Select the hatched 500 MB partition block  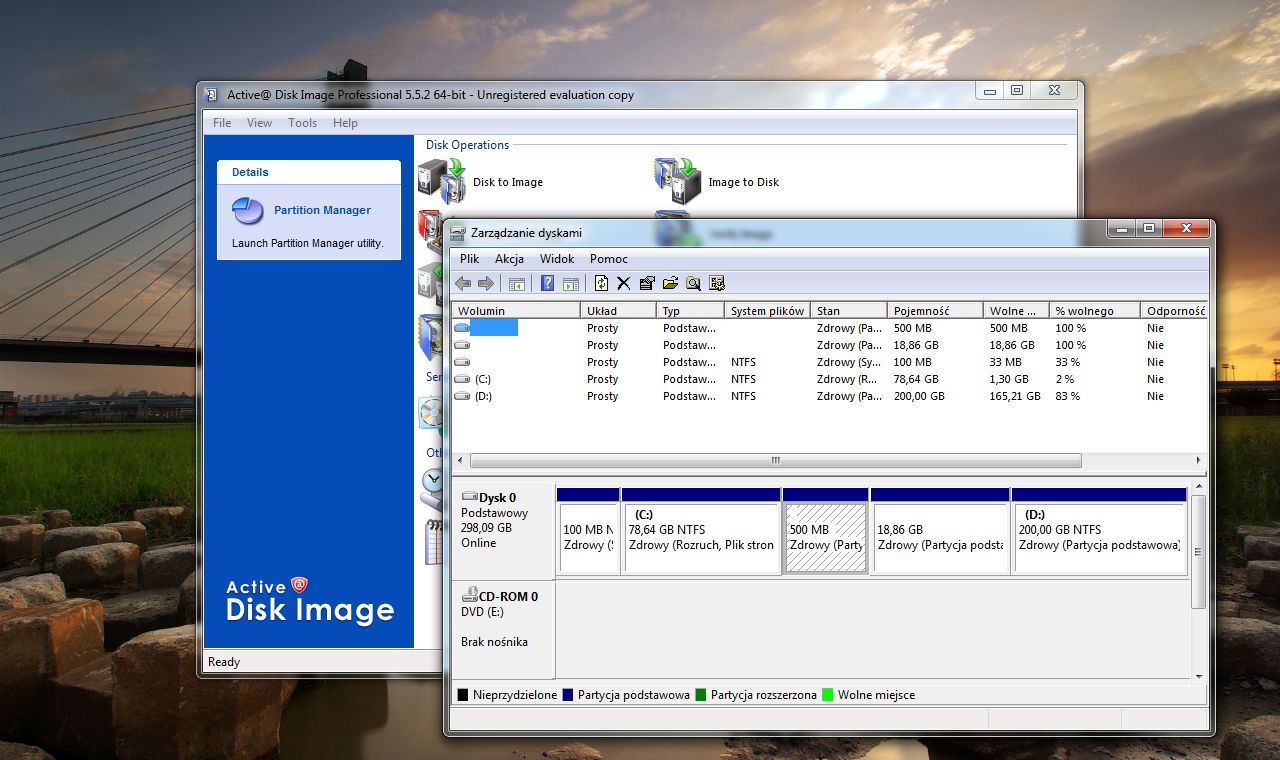tap(825, 531)
